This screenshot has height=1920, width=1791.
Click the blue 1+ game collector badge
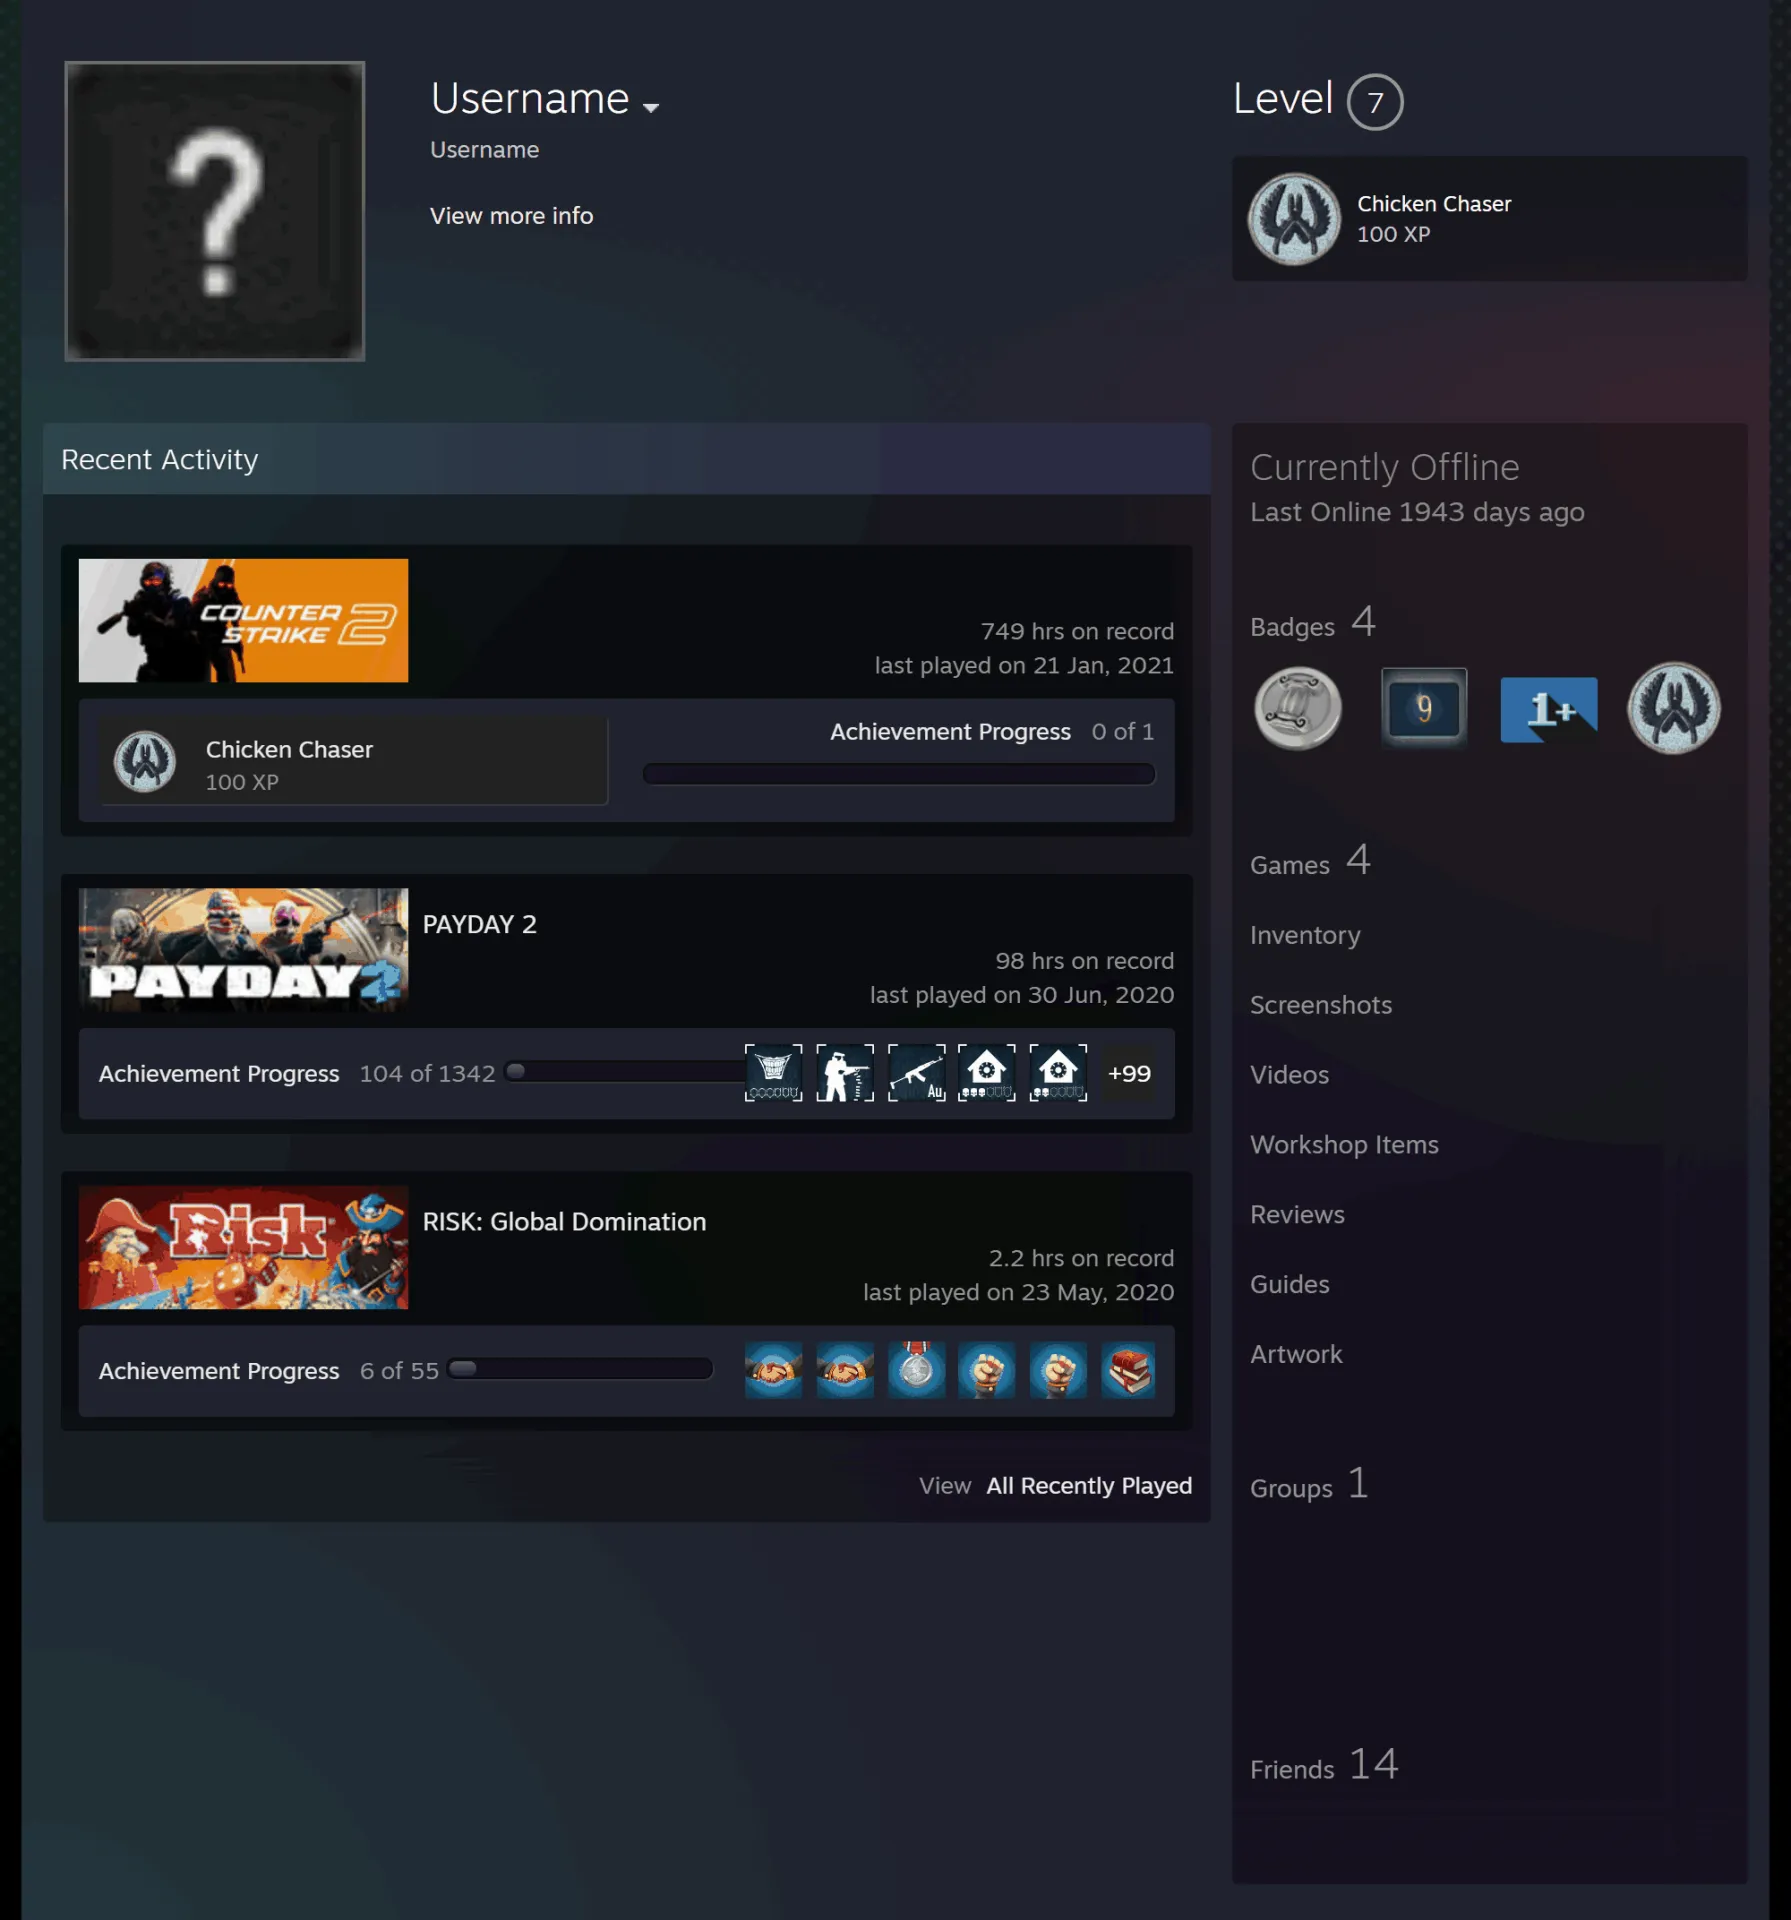pyautogui.click(x=1549, y=709)
